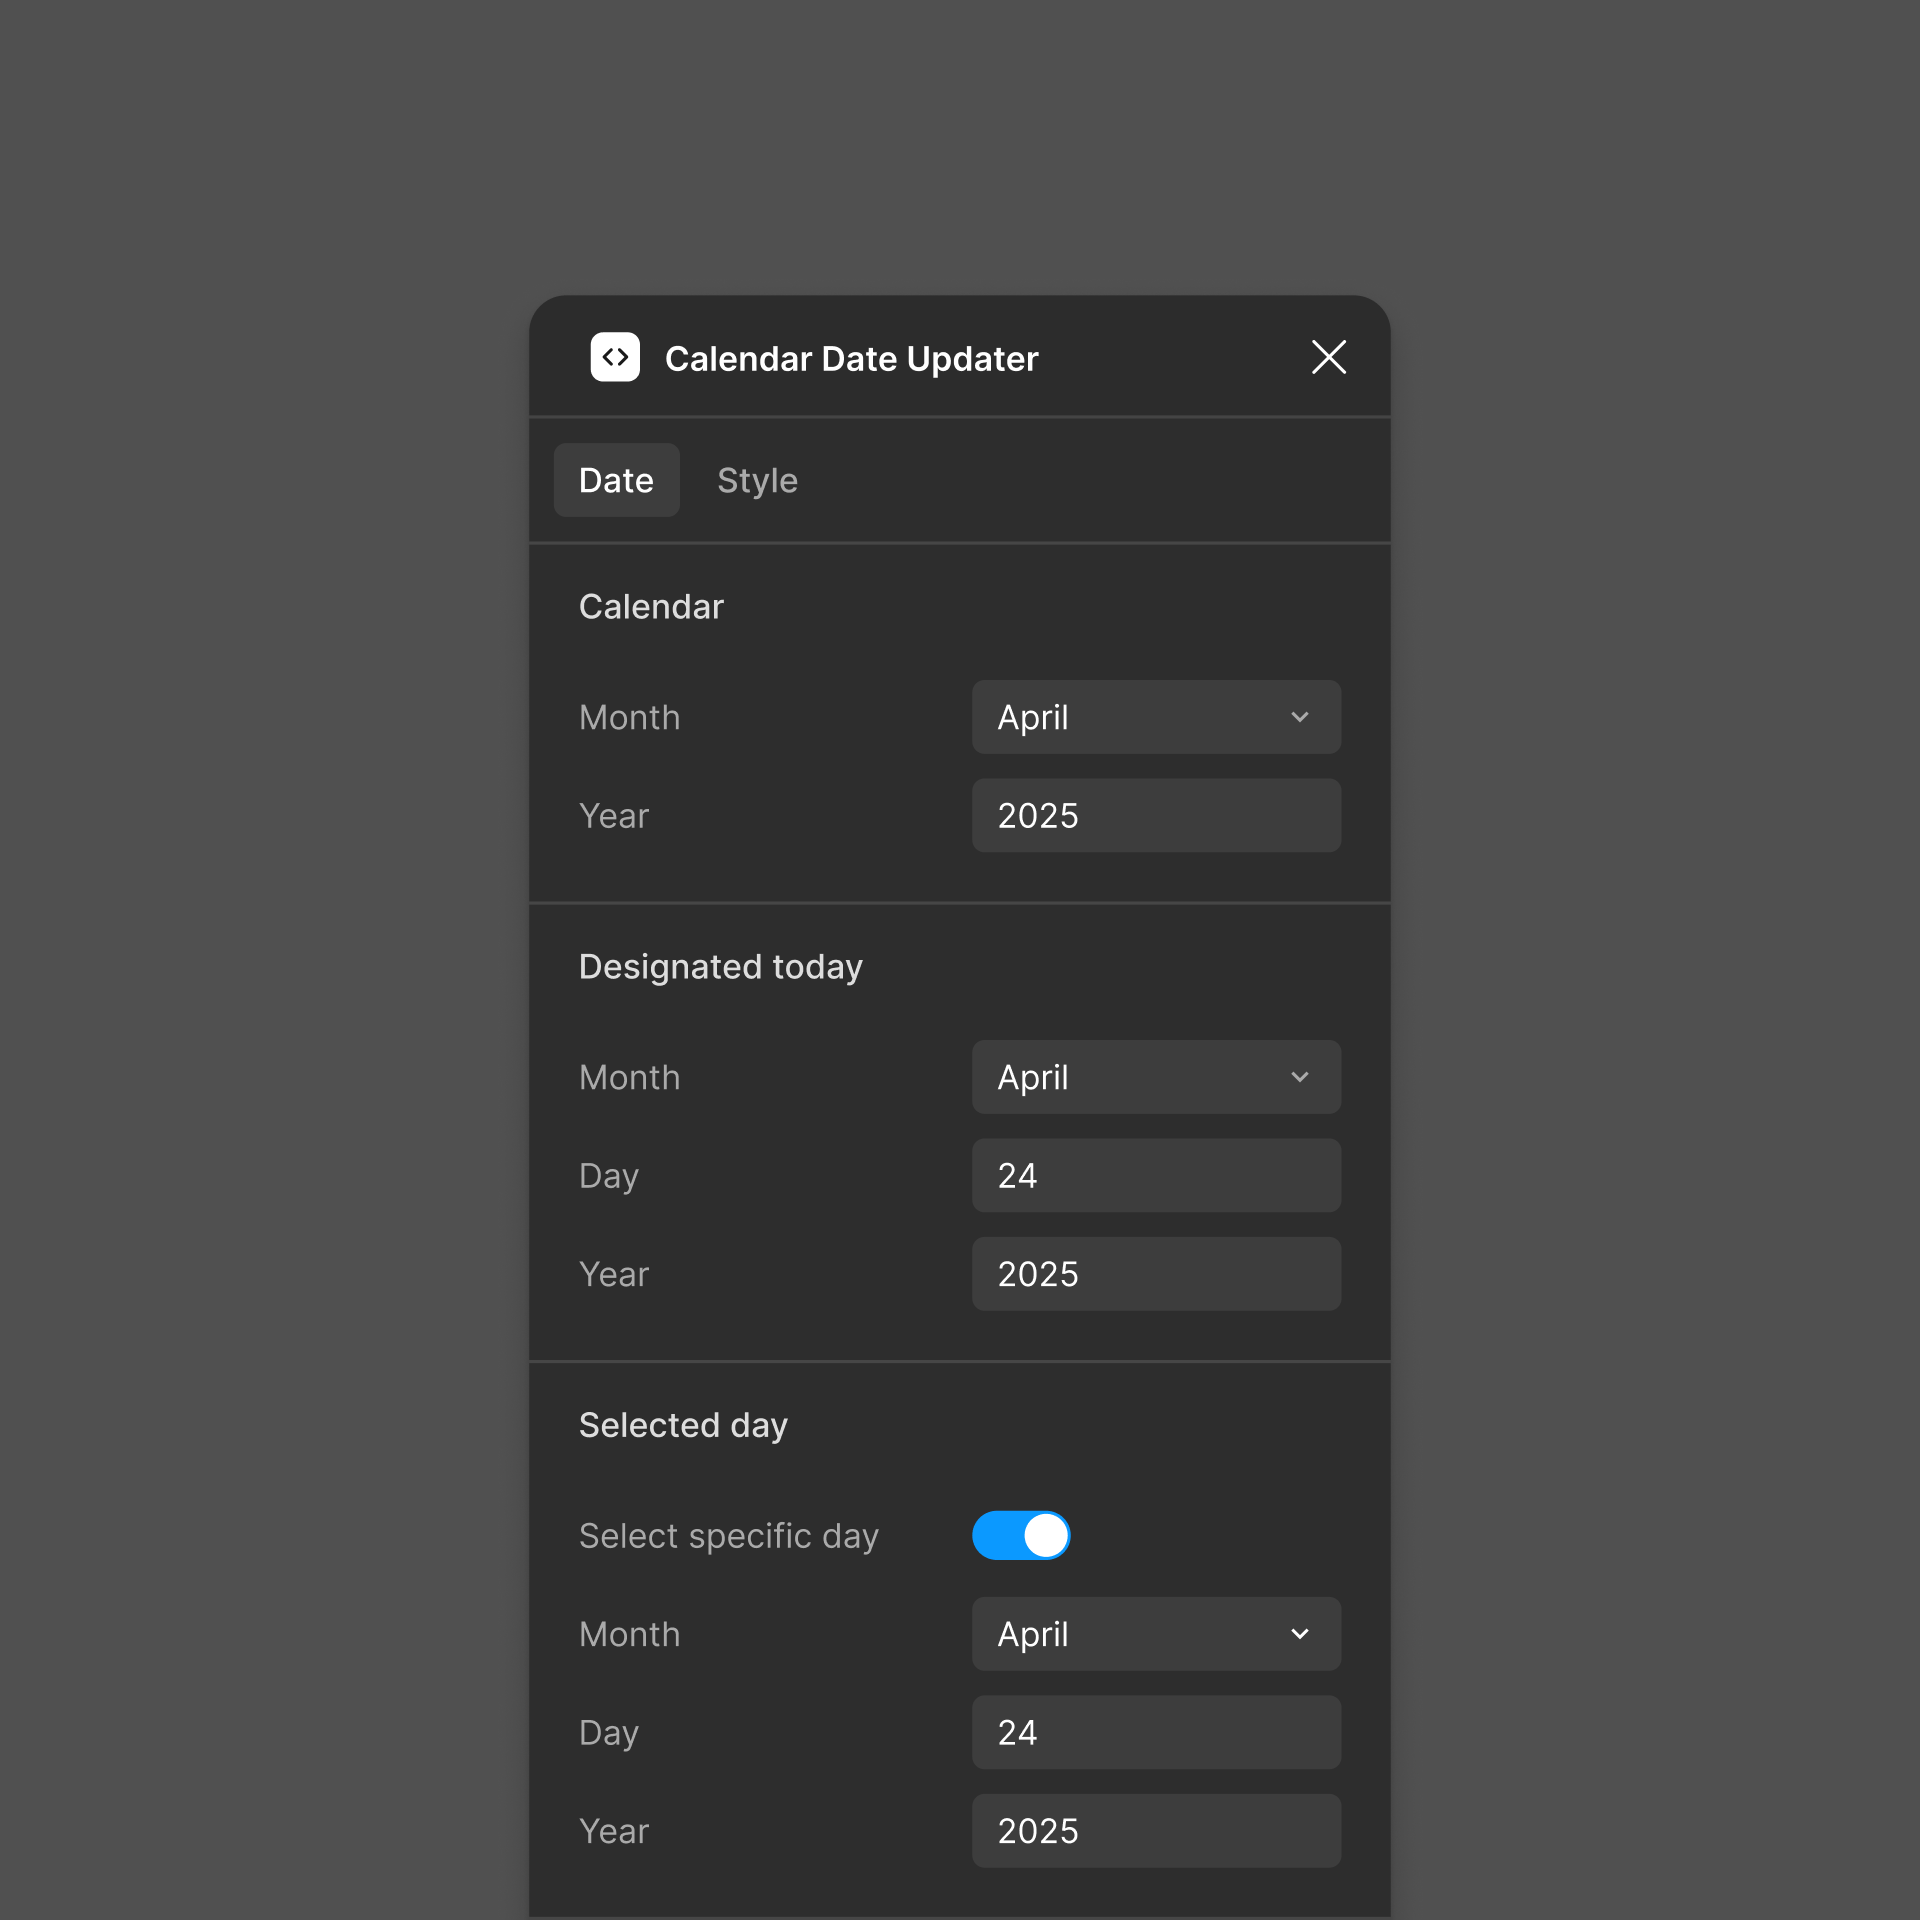Viewport: 1920px width, 1920px height.
Task: Click the Designated today Month chevron arrow
Action: tap(1299, 1077)
